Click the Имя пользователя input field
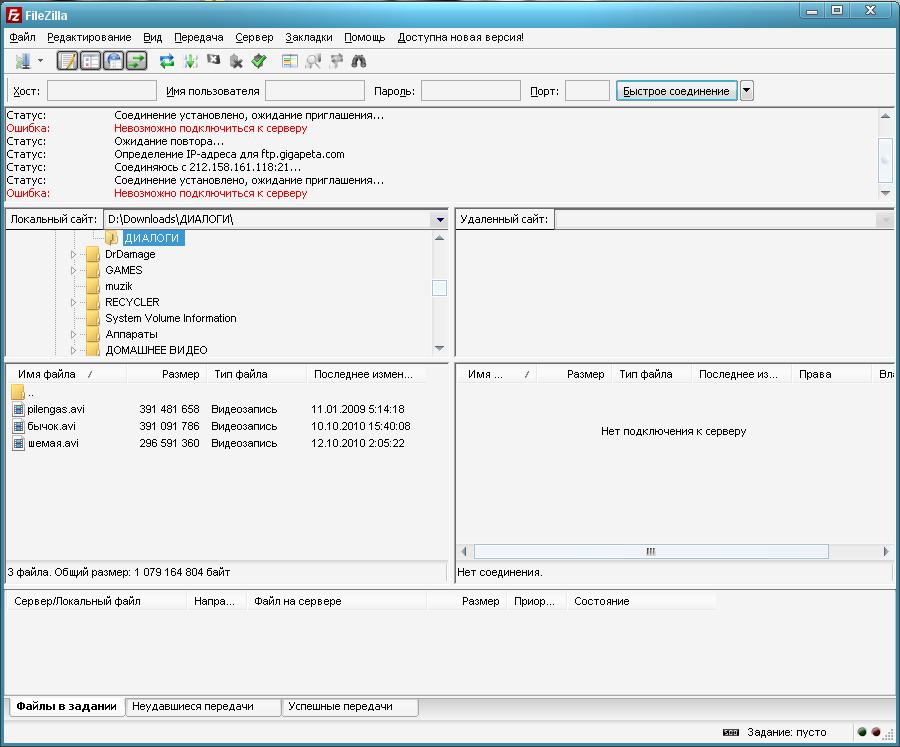 tap(315, 91)
